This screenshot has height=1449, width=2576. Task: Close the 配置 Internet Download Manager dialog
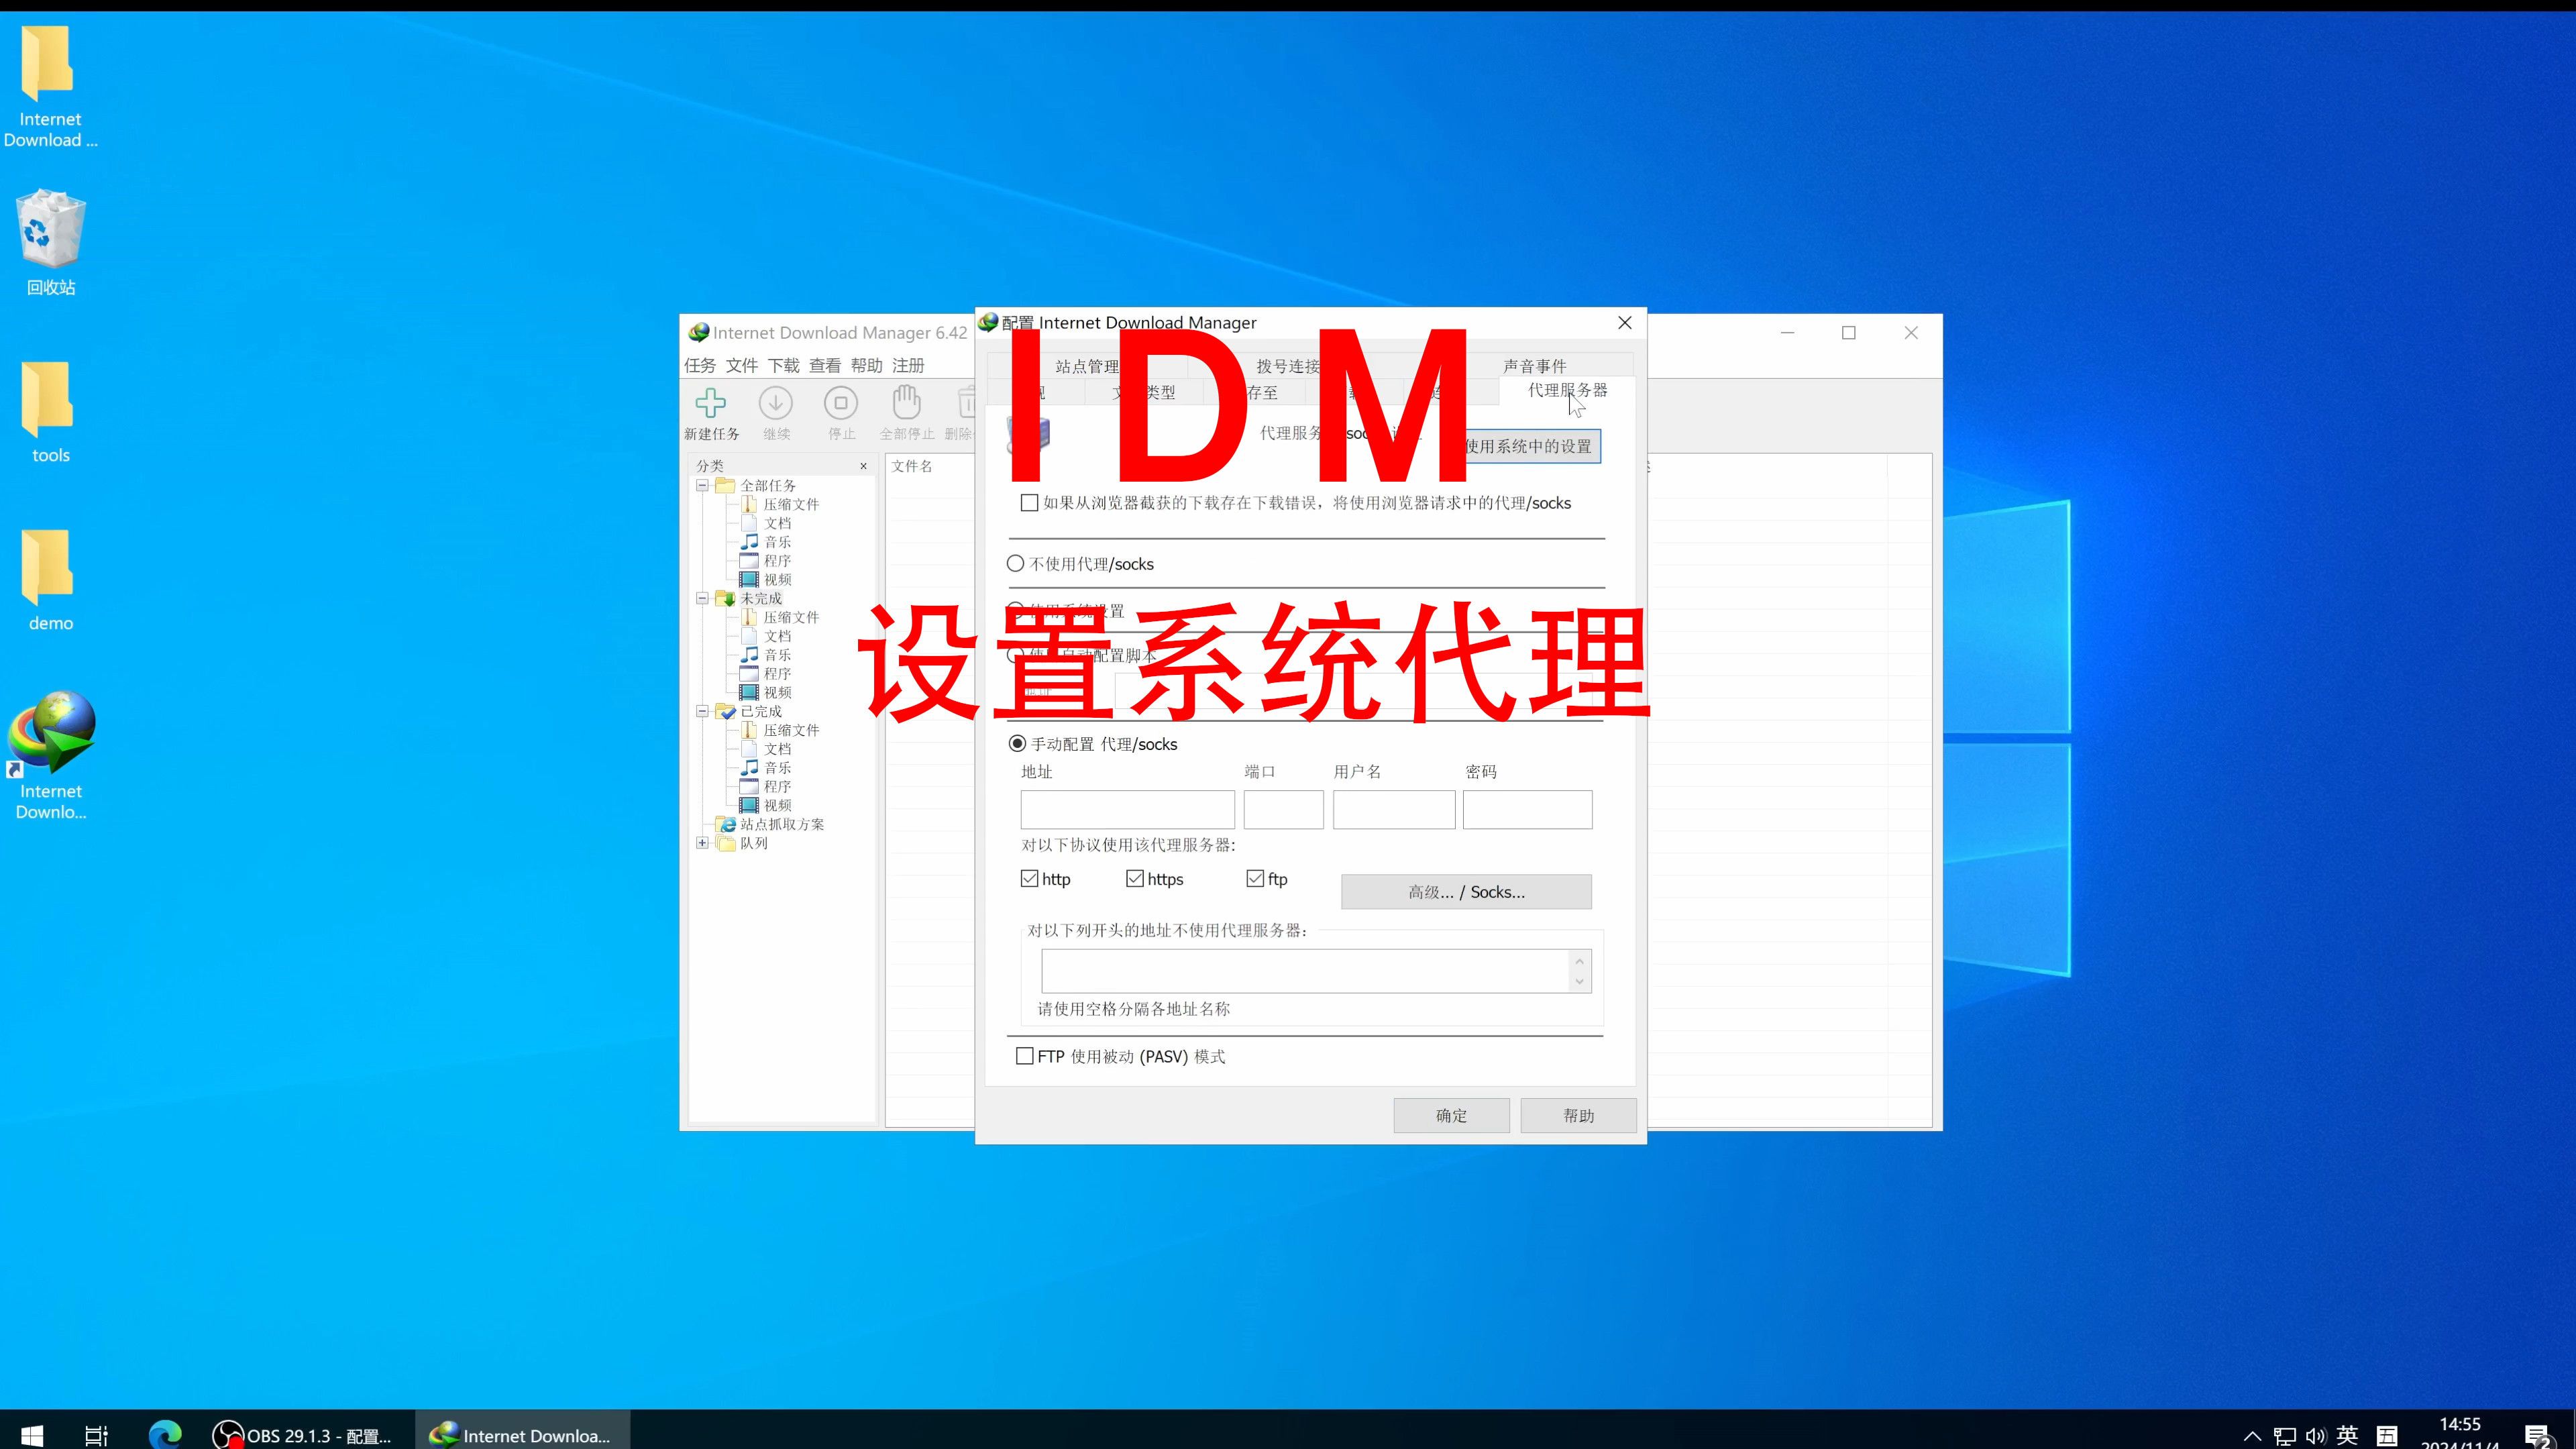(x=1625, y=323)
